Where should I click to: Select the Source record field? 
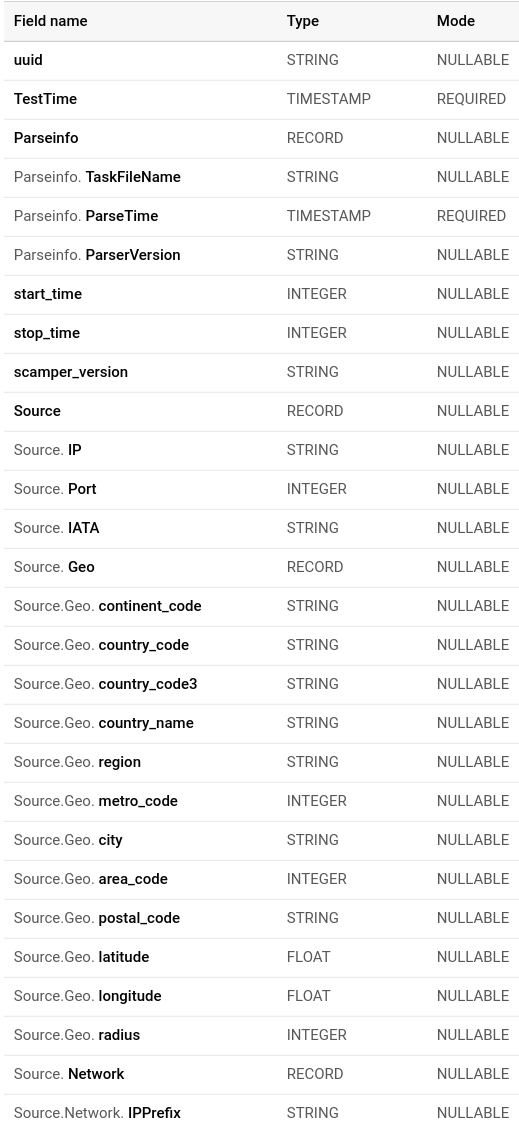[37, 411]
